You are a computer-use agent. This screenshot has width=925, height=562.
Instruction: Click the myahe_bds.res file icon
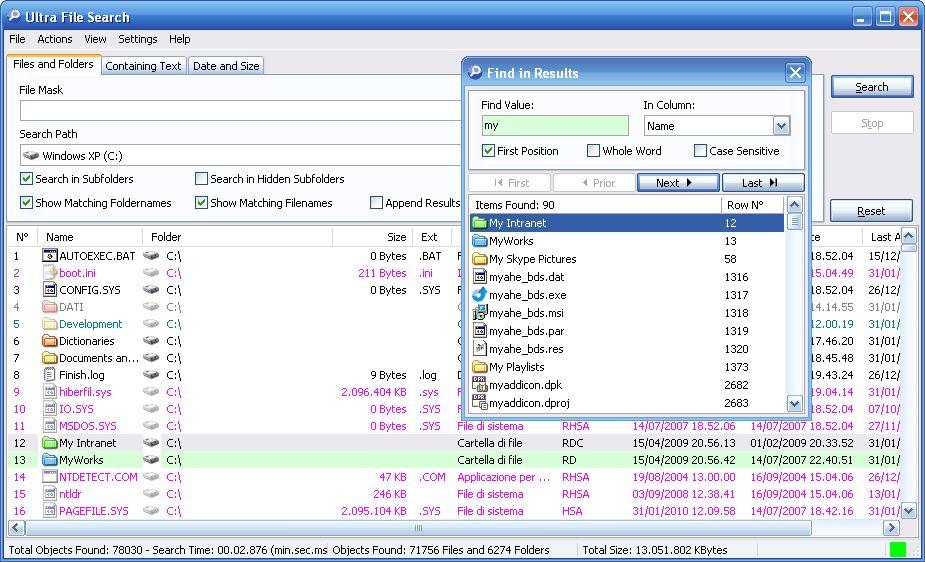click(480, 349)
